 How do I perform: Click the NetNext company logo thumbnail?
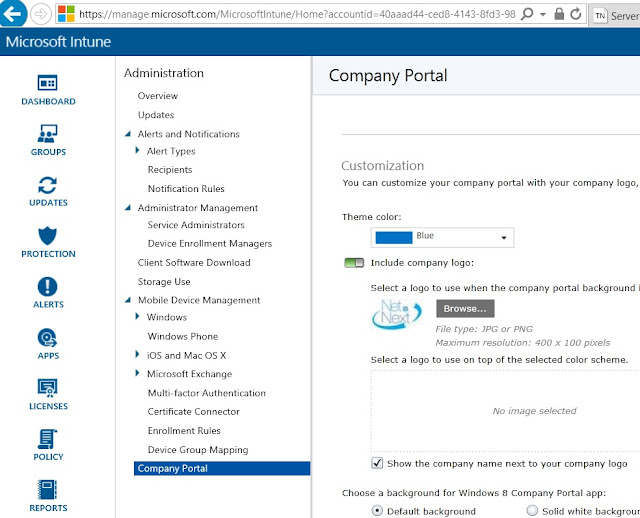(x=397, y=314)
